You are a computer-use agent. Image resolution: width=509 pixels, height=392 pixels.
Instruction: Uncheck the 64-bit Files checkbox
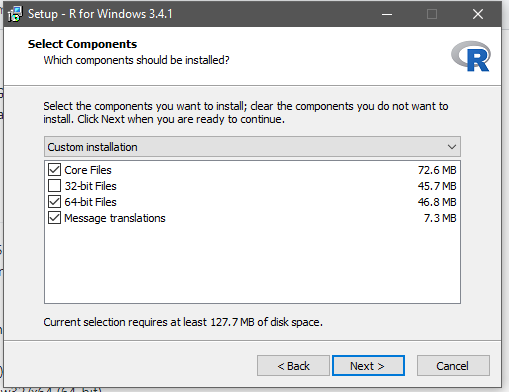54,202
